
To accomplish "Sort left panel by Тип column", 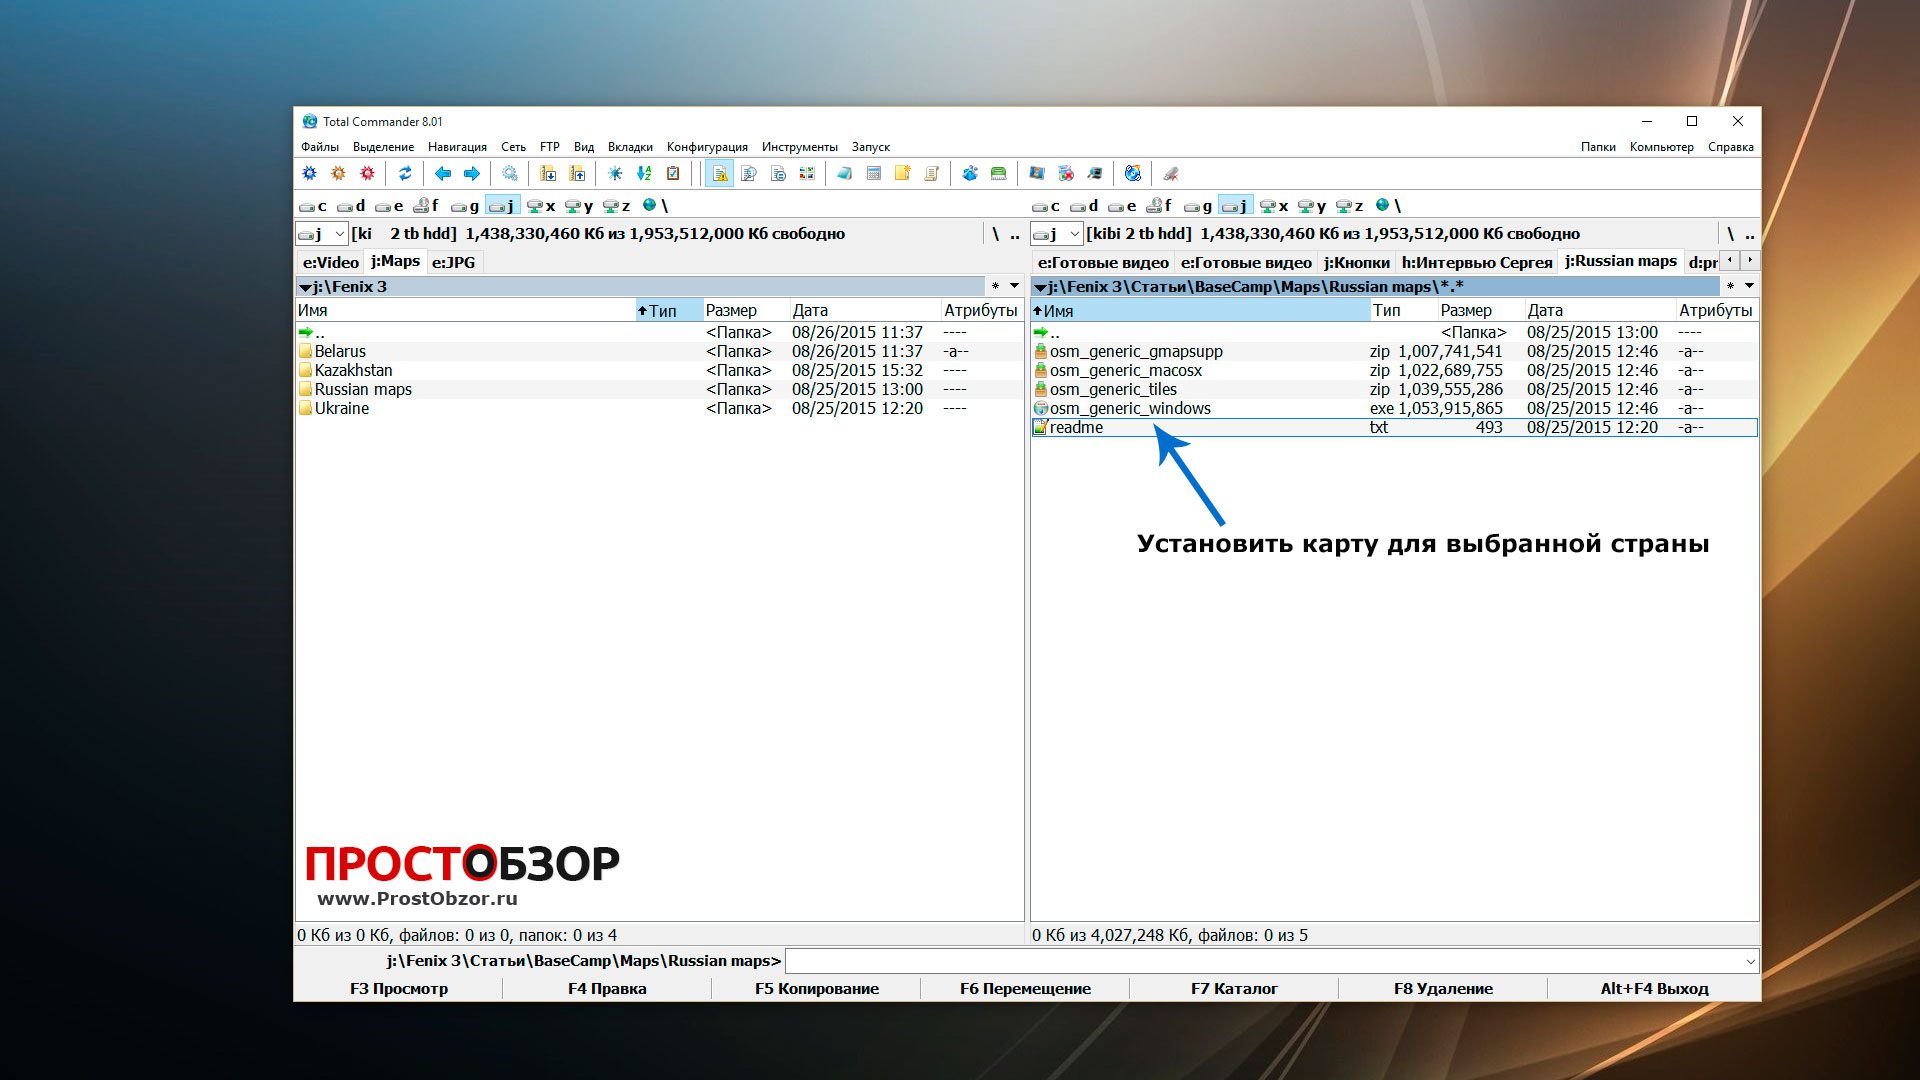I will (x=669, y=310).
